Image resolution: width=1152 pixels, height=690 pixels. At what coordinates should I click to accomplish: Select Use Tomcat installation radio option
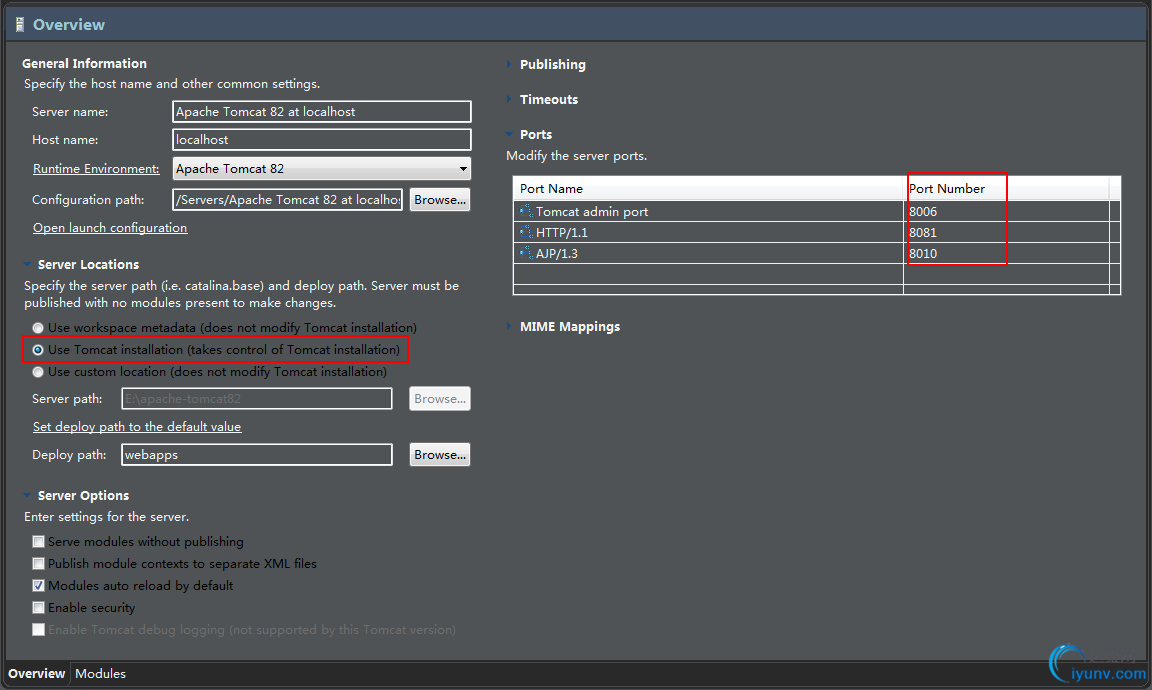click(x=38, y=350)
